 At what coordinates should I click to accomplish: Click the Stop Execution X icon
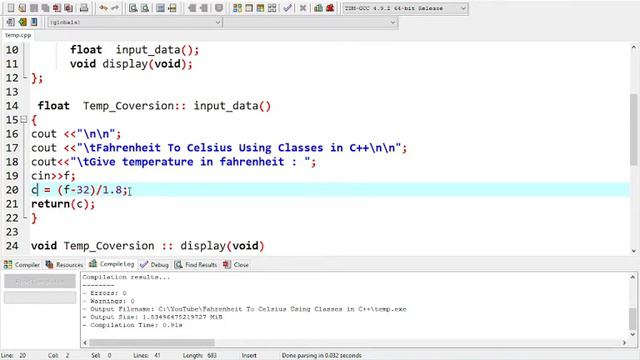click(x=303, y=8)
